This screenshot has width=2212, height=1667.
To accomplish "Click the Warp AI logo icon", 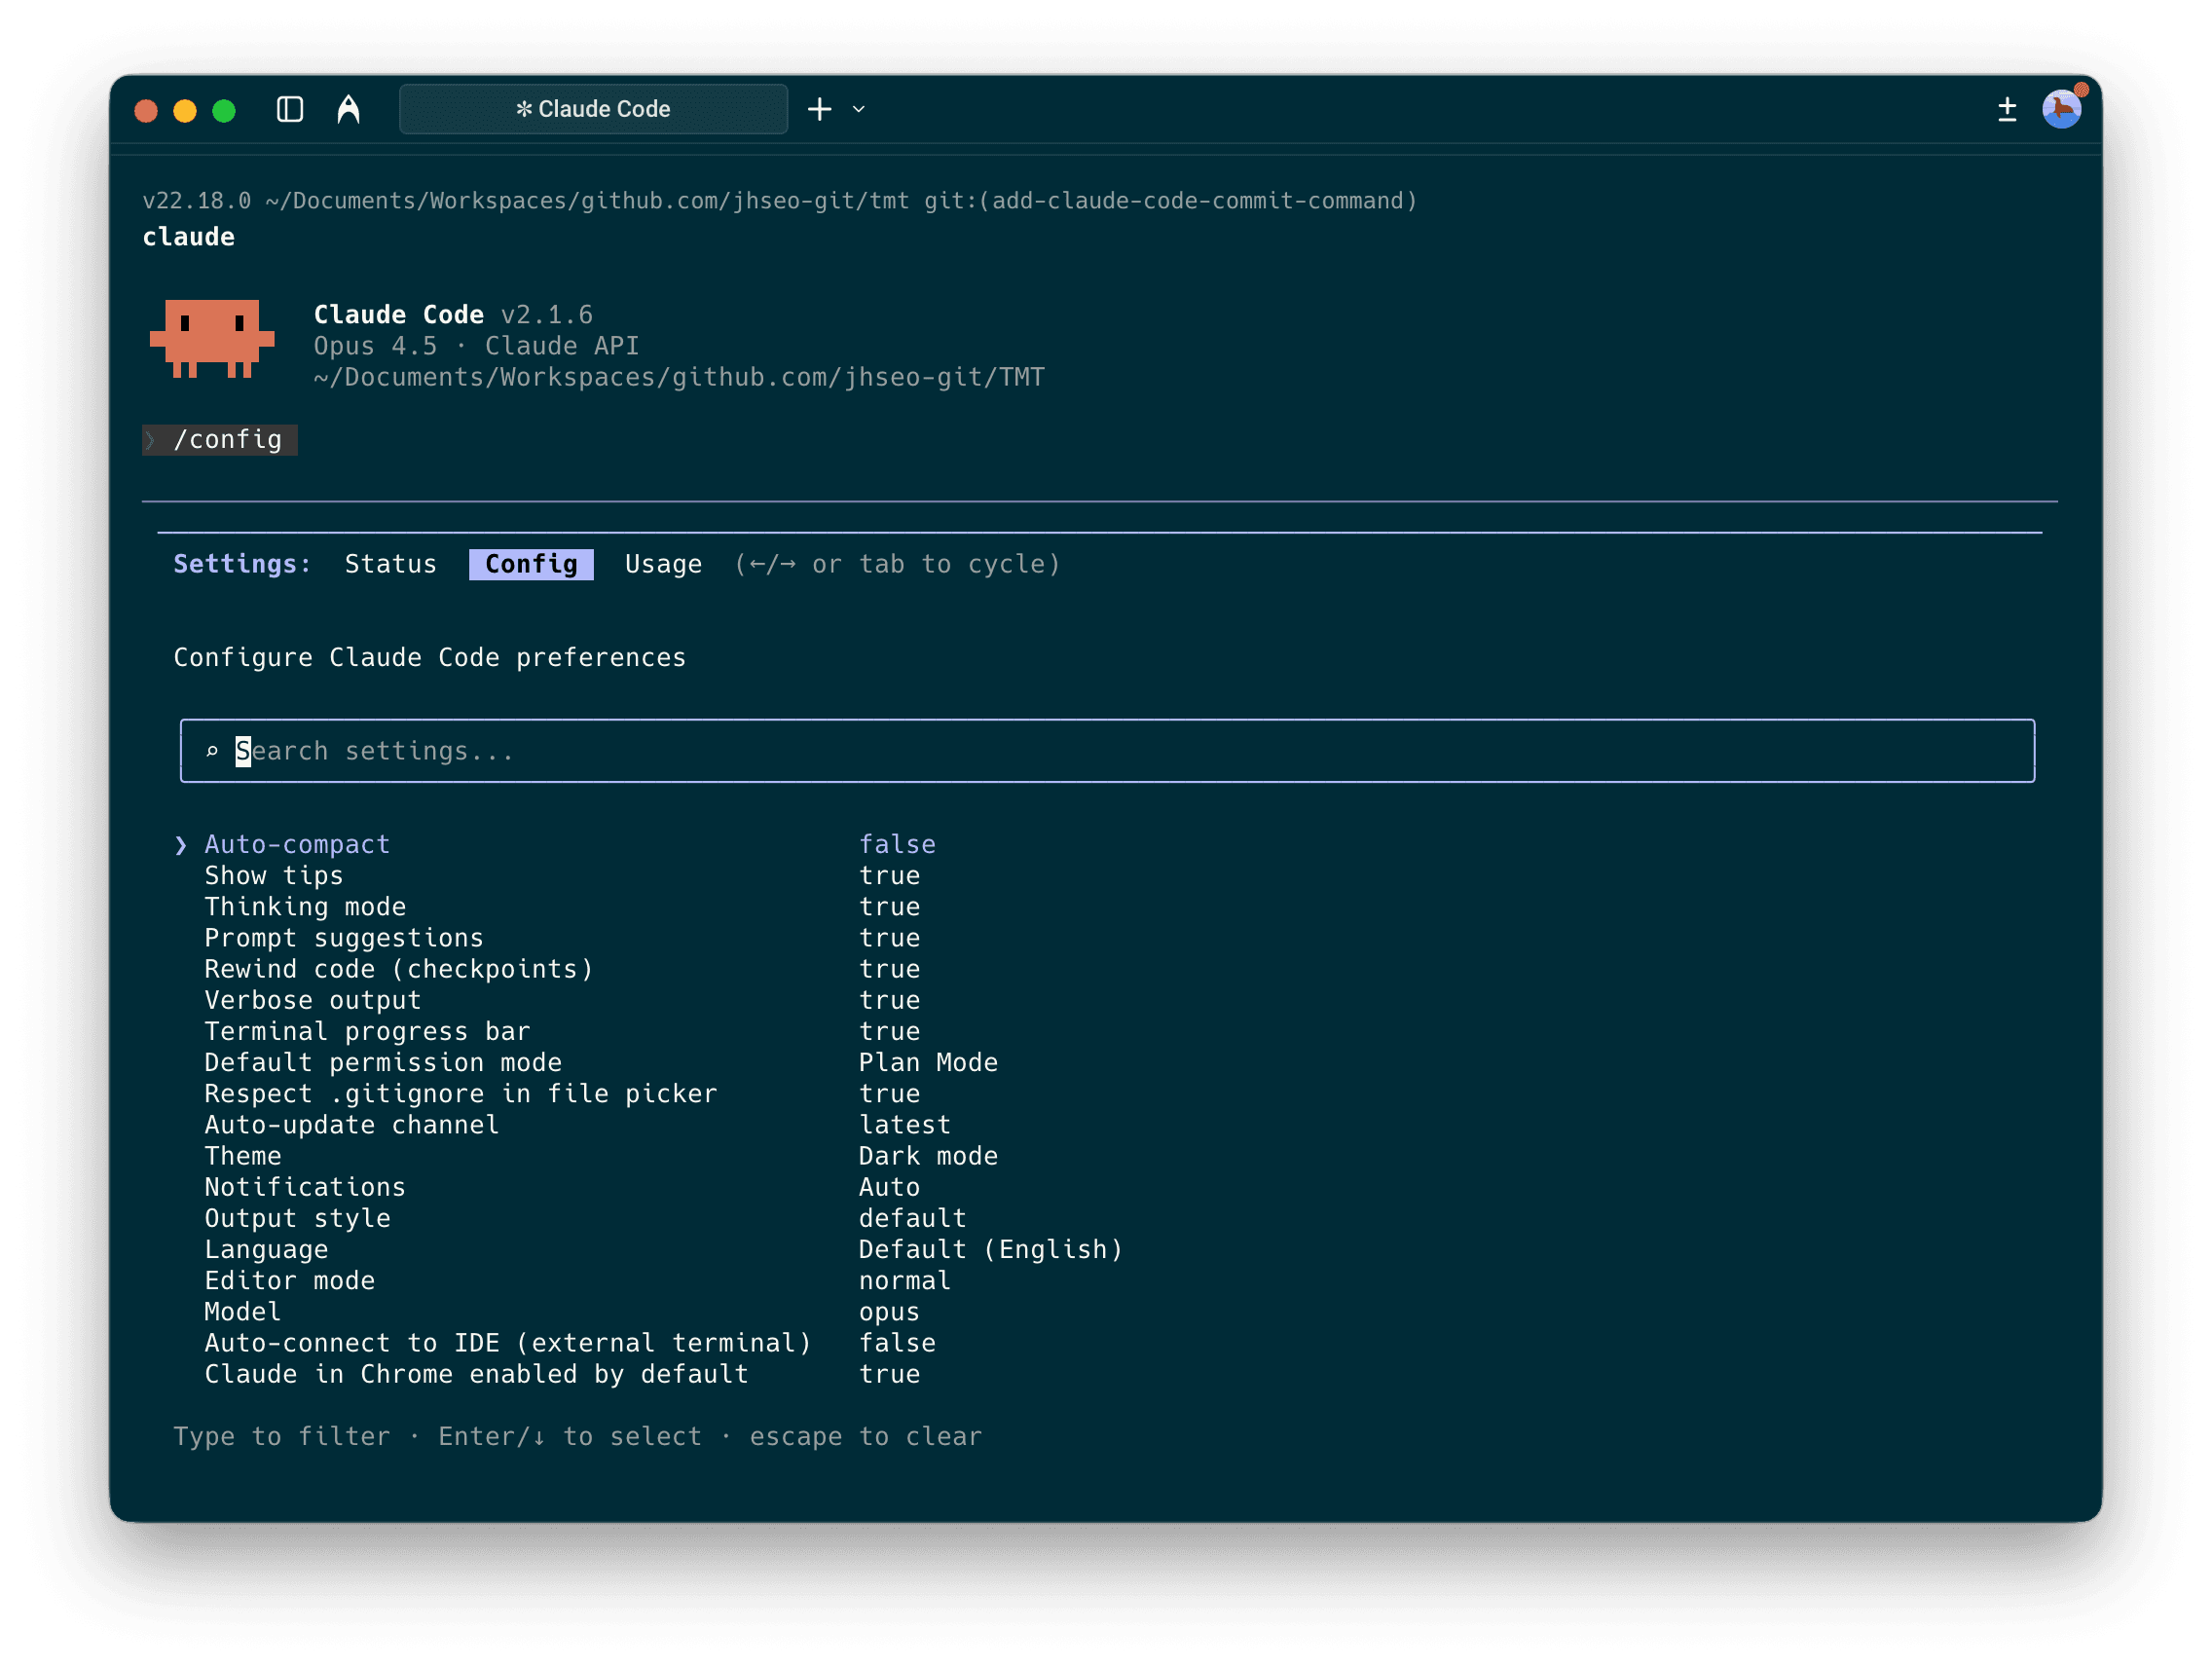I will (348, 109).
